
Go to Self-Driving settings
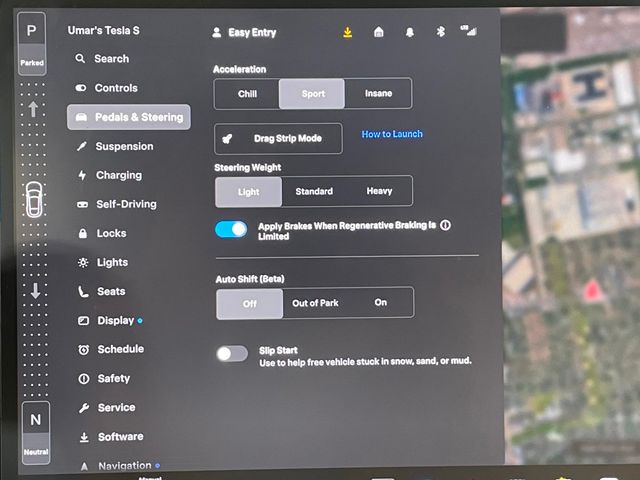pos(117,204)
